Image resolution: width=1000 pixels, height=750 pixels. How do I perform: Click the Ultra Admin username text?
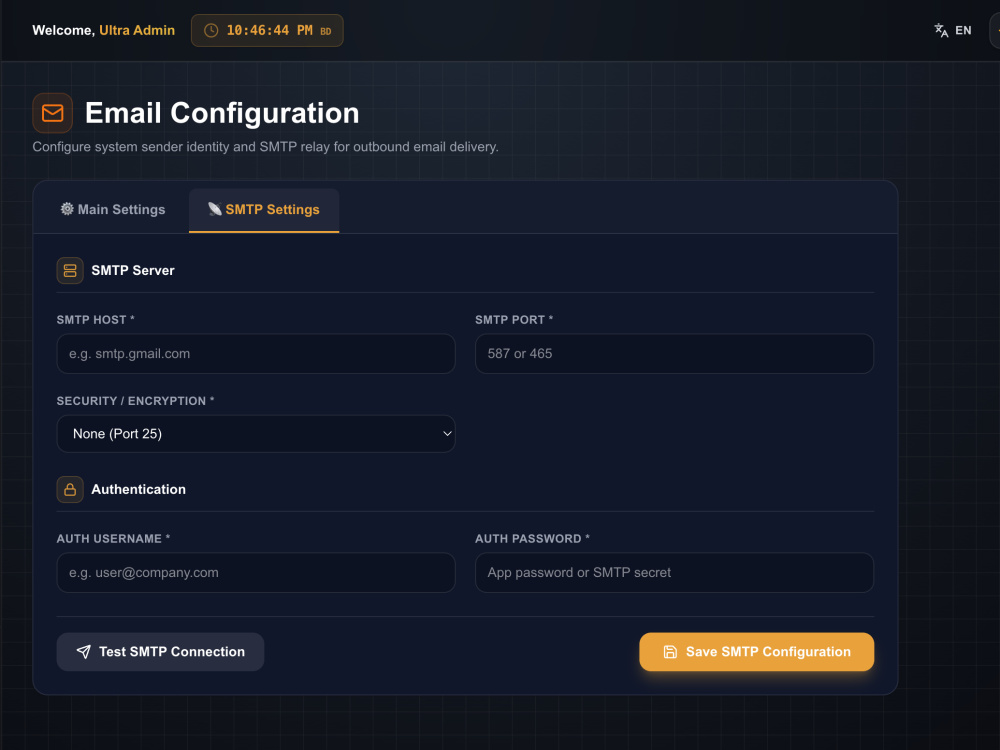coord(137,31)
